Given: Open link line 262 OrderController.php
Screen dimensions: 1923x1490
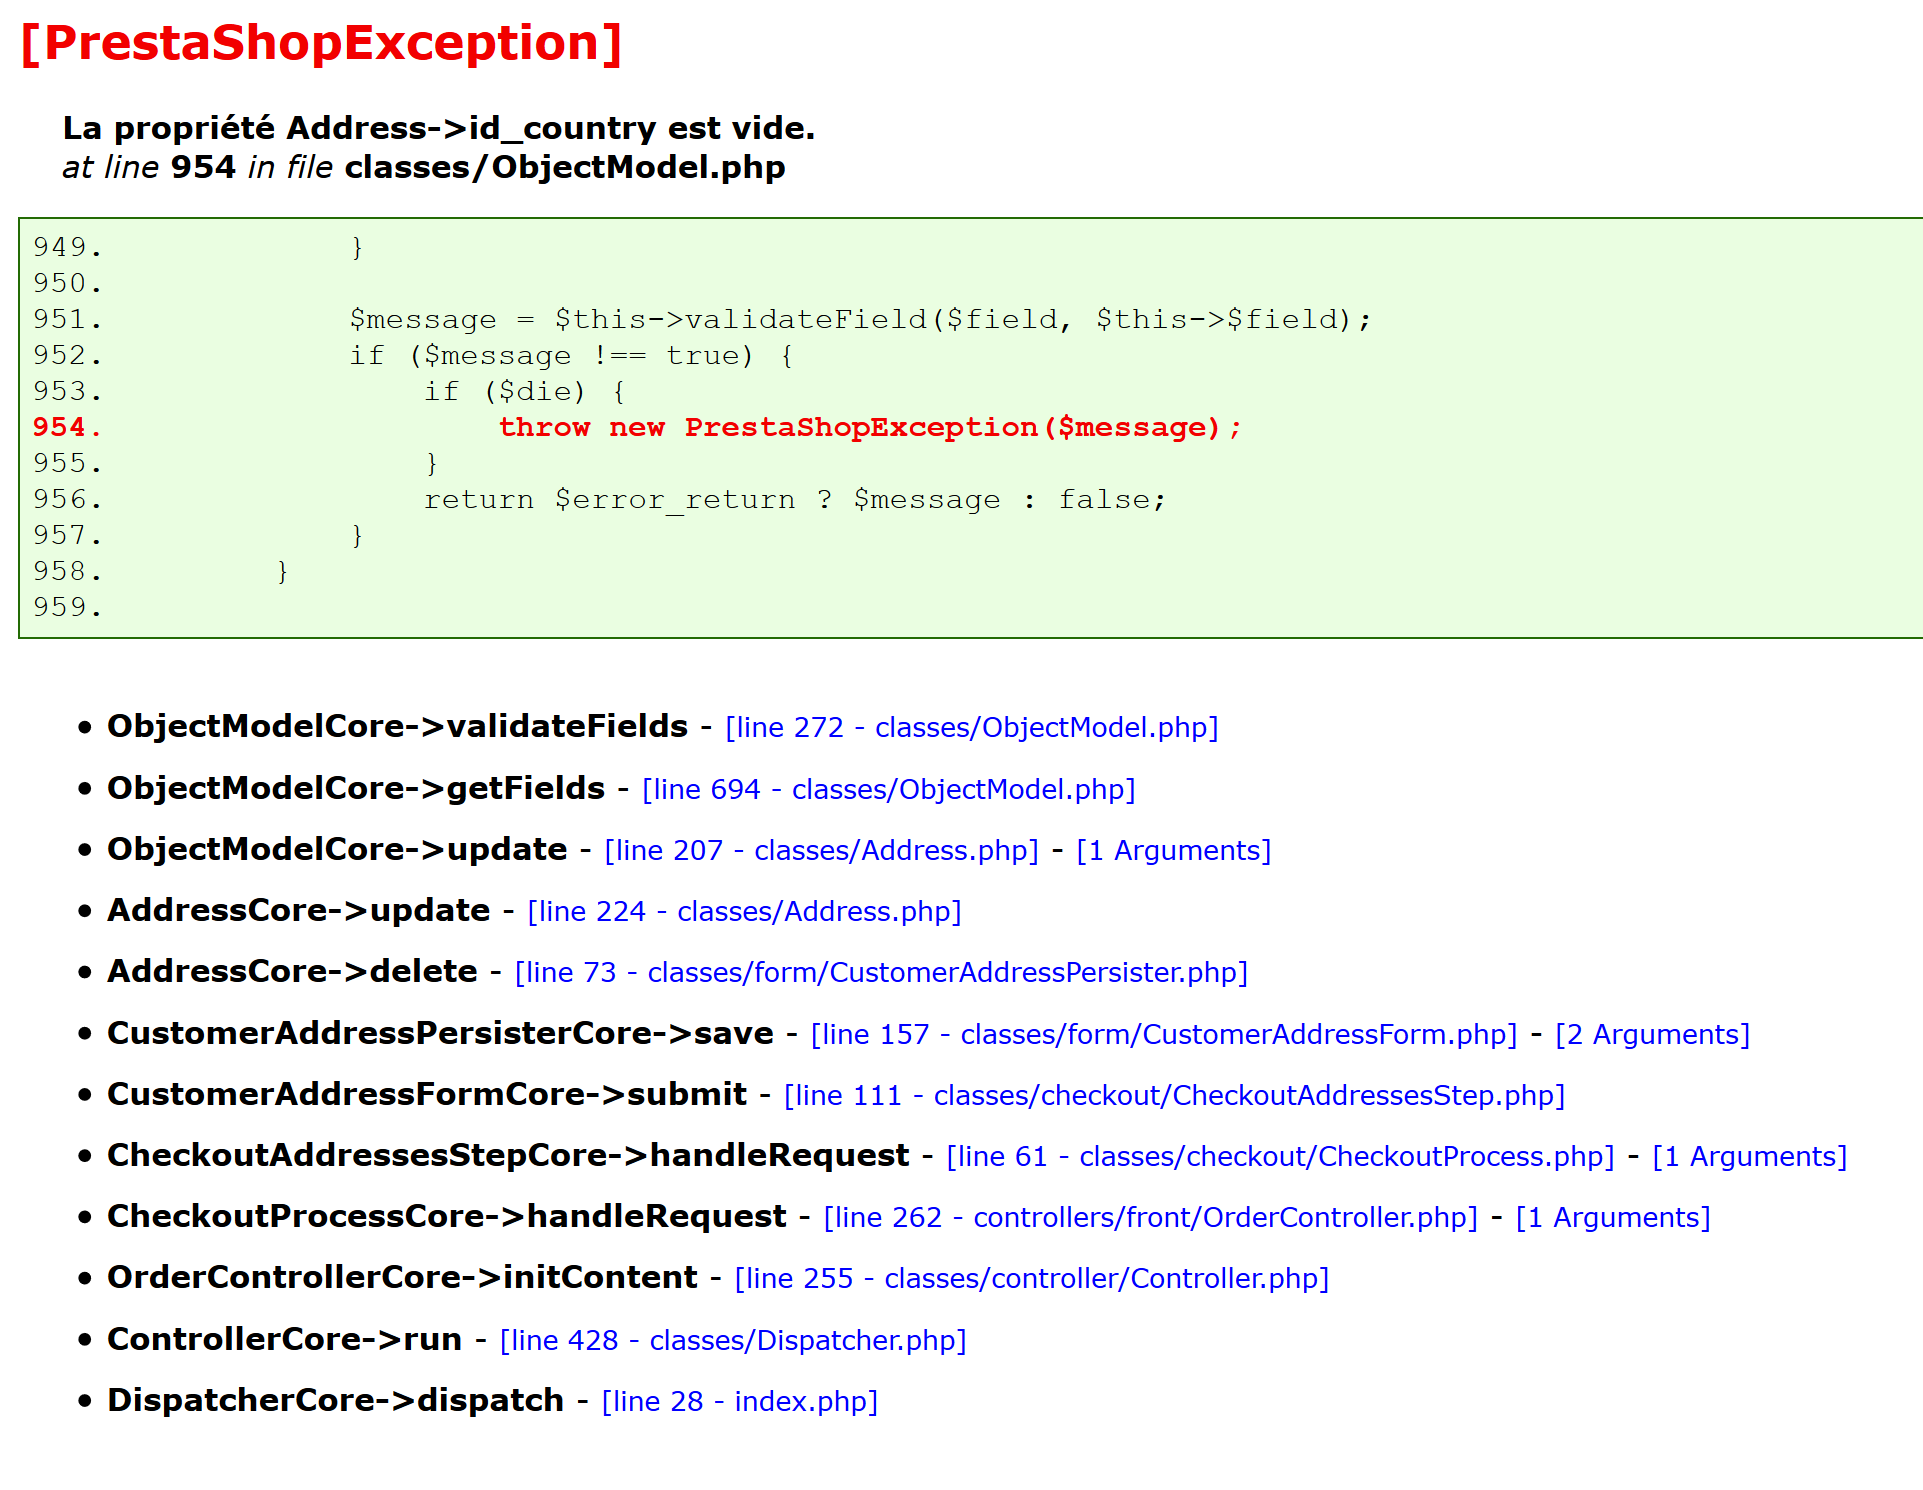Looking at the screenshot, I should 1151,1217.
